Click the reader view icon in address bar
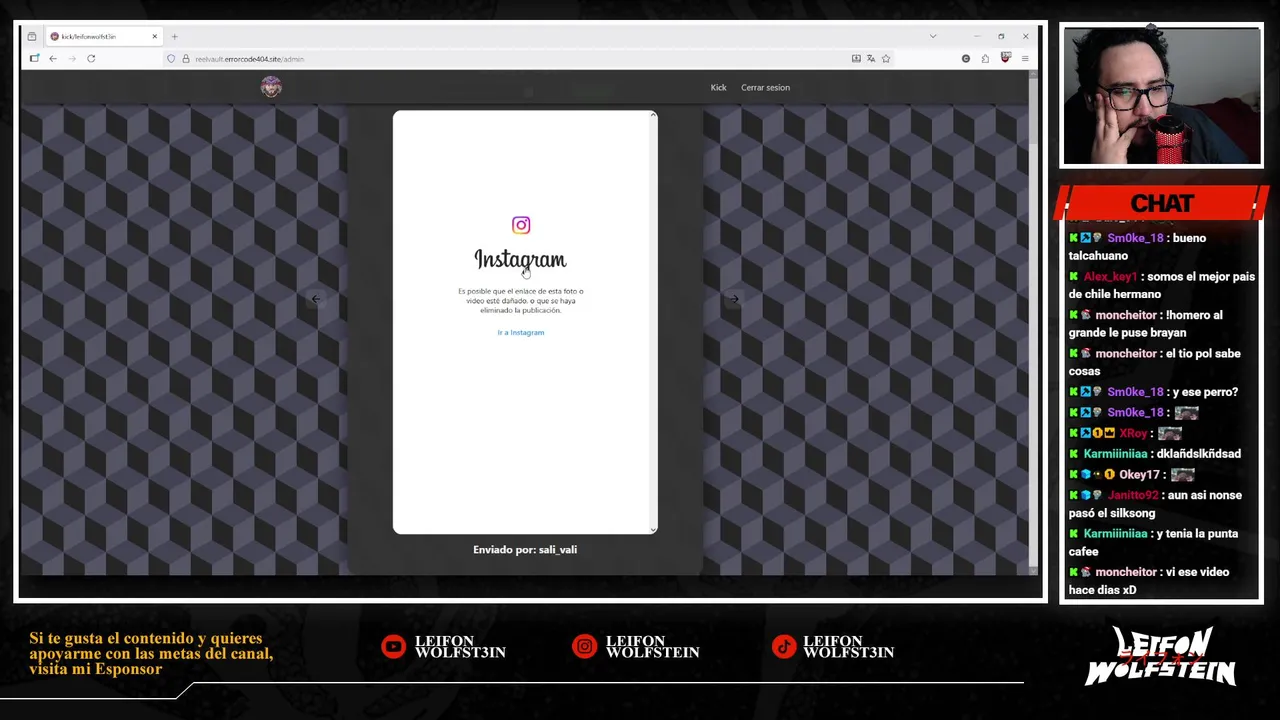Viewport: 1280px width, 720px height. pos(856,59)
